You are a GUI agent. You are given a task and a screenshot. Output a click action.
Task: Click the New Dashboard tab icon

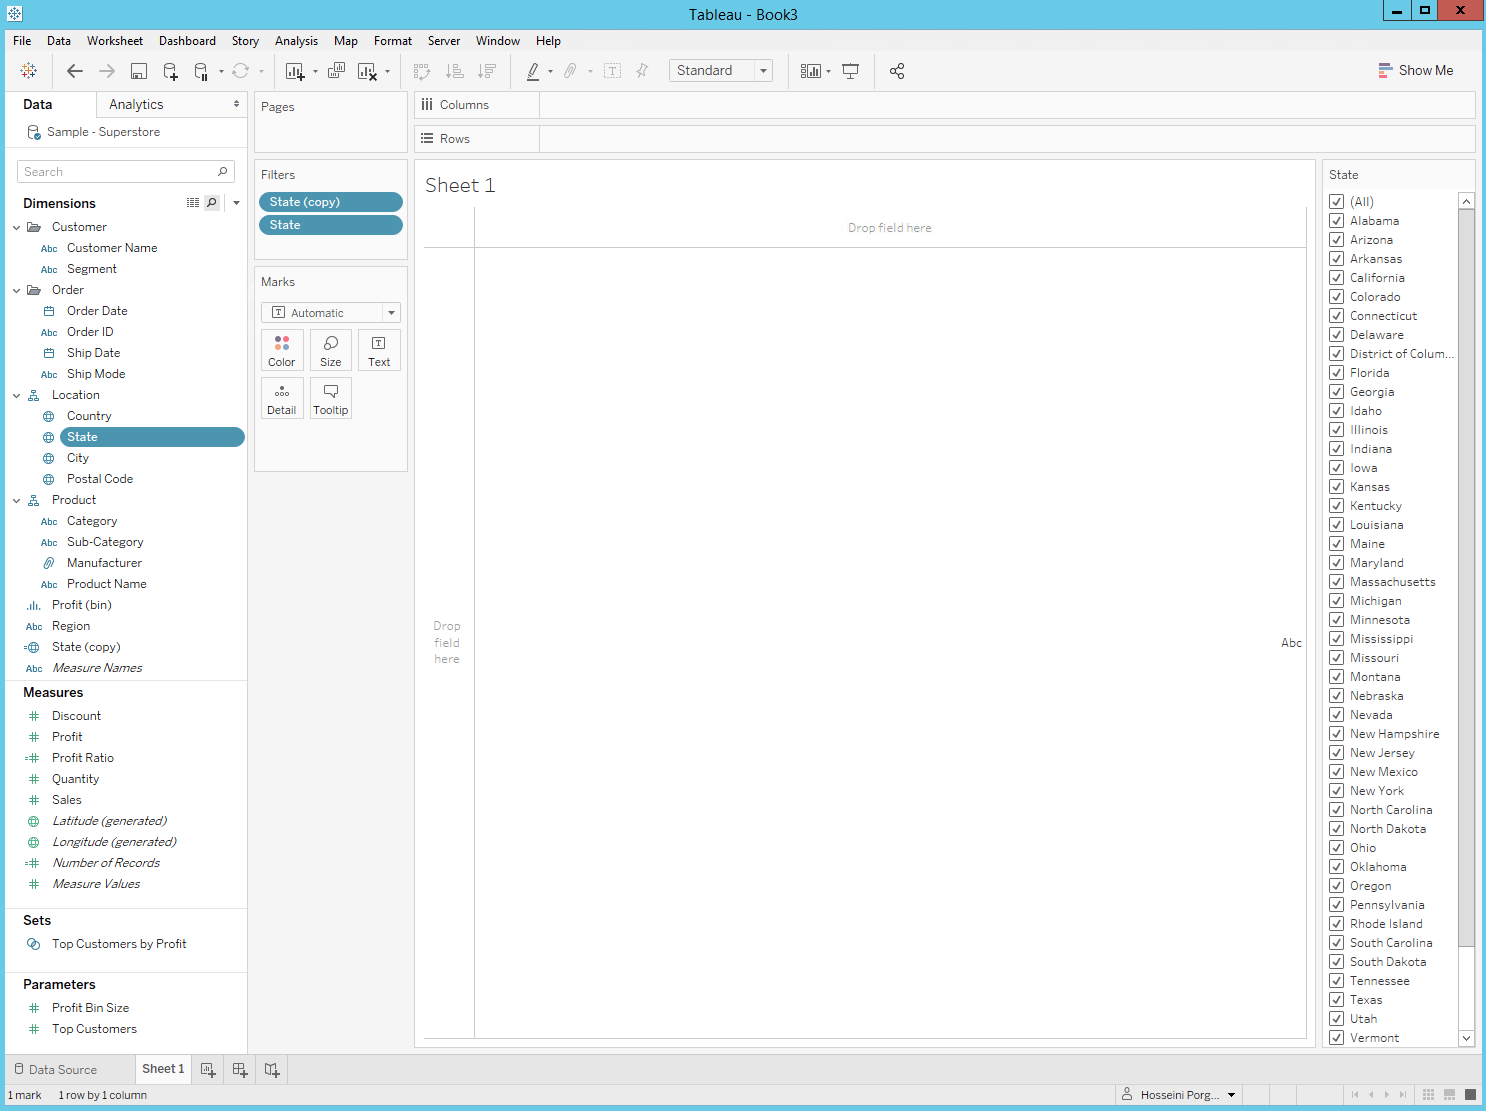click(240, 1069)
